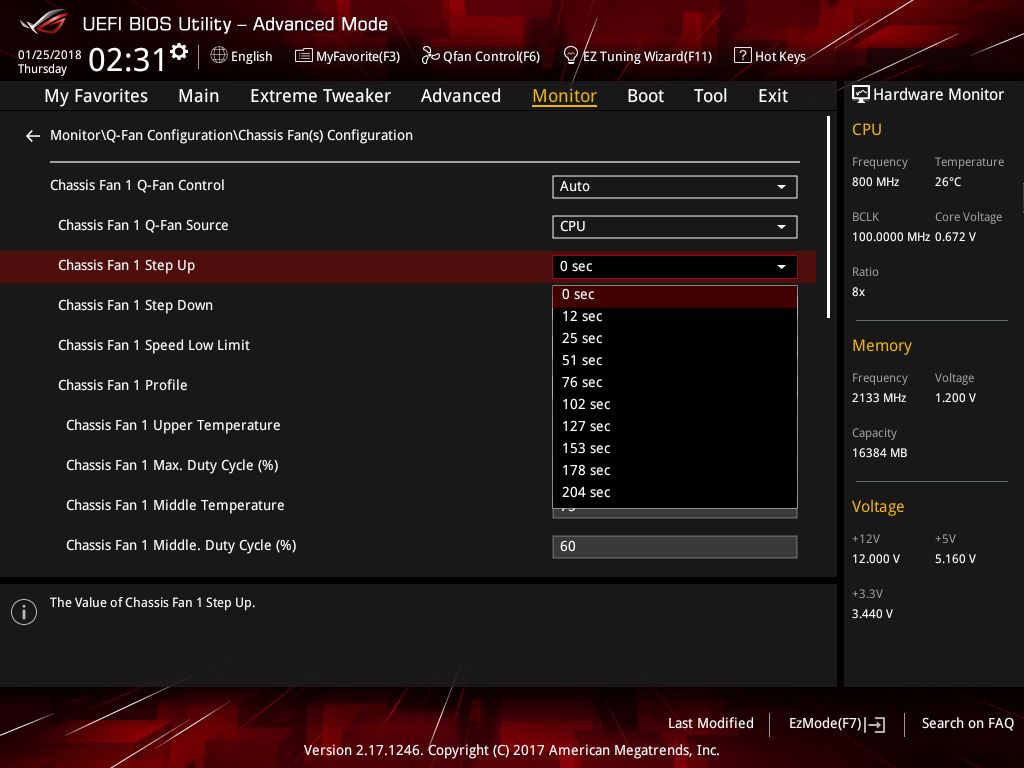Click the settings gear next to the clock
The width and height of the screenshot is (1024, 768).
179,52
